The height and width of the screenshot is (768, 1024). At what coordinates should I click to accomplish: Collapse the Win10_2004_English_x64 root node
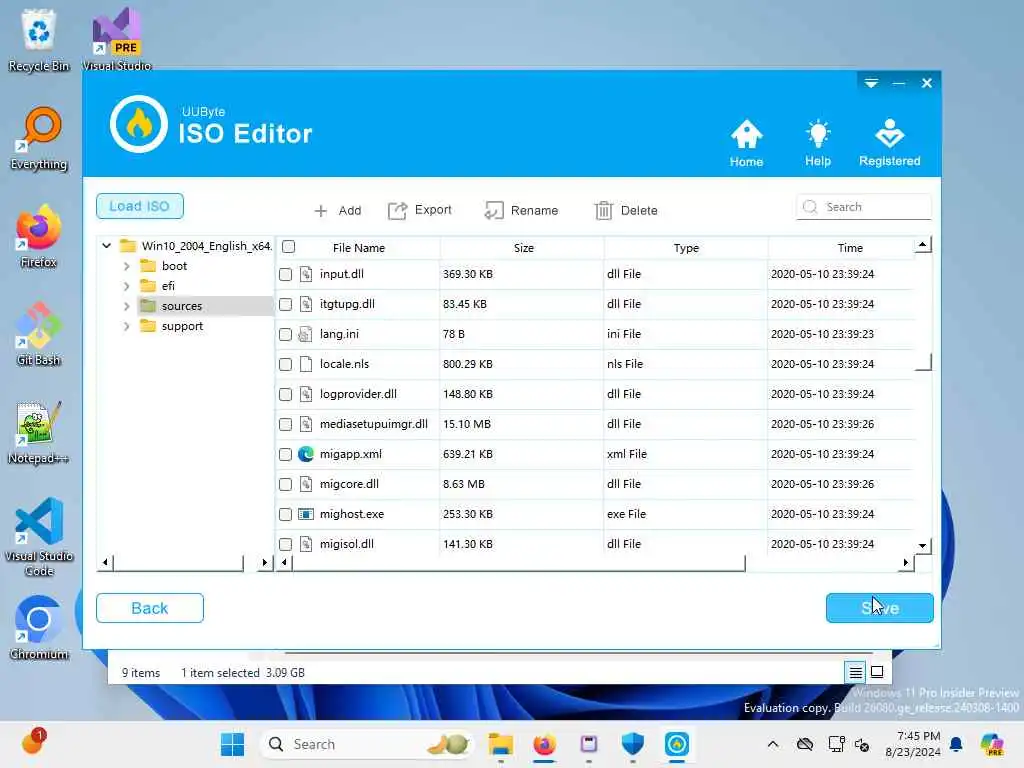point(106,246)
